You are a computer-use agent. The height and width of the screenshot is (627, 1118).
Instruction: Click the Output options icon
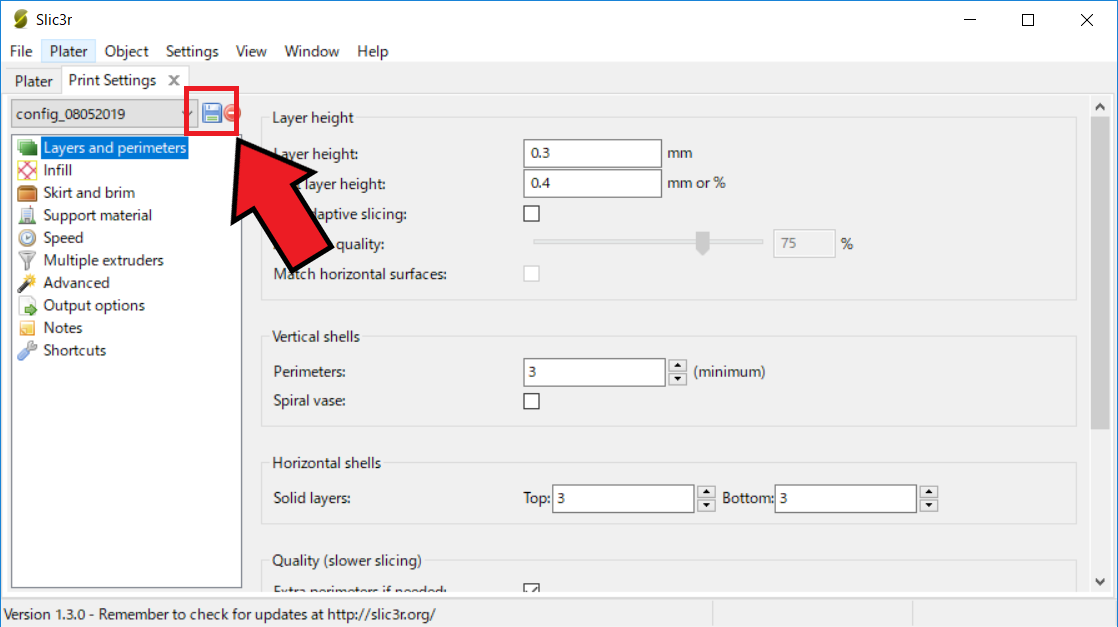coord(27,305)
